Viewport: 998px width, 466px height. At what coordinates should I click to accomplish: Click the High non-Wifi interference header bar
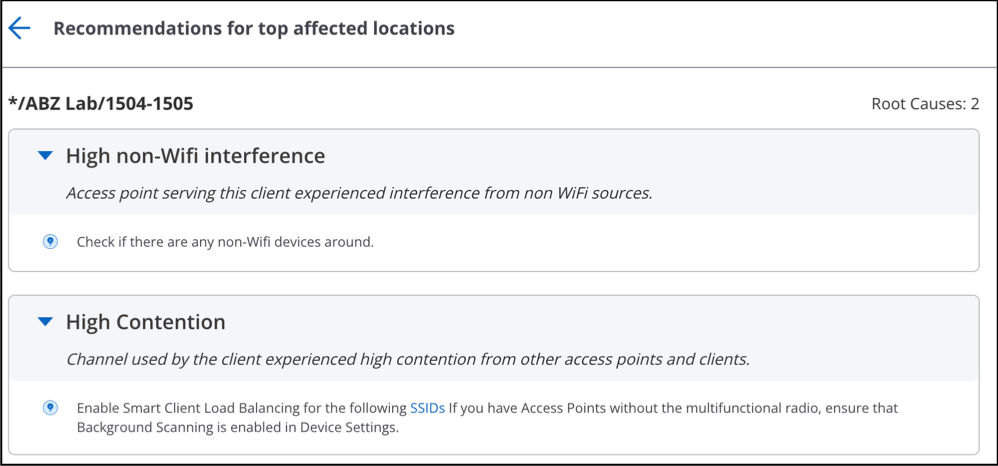coord(493,173)
